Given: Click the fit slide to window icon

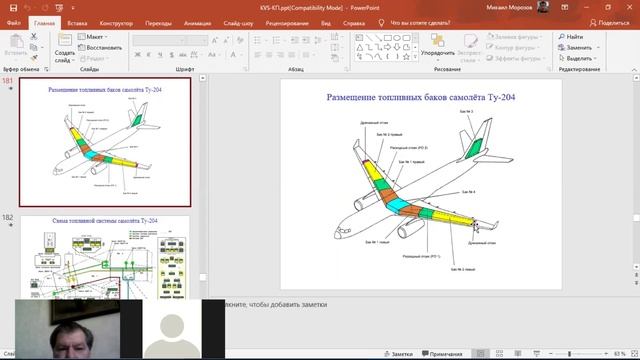Looking at the screenshot, I should pos(634,353).
